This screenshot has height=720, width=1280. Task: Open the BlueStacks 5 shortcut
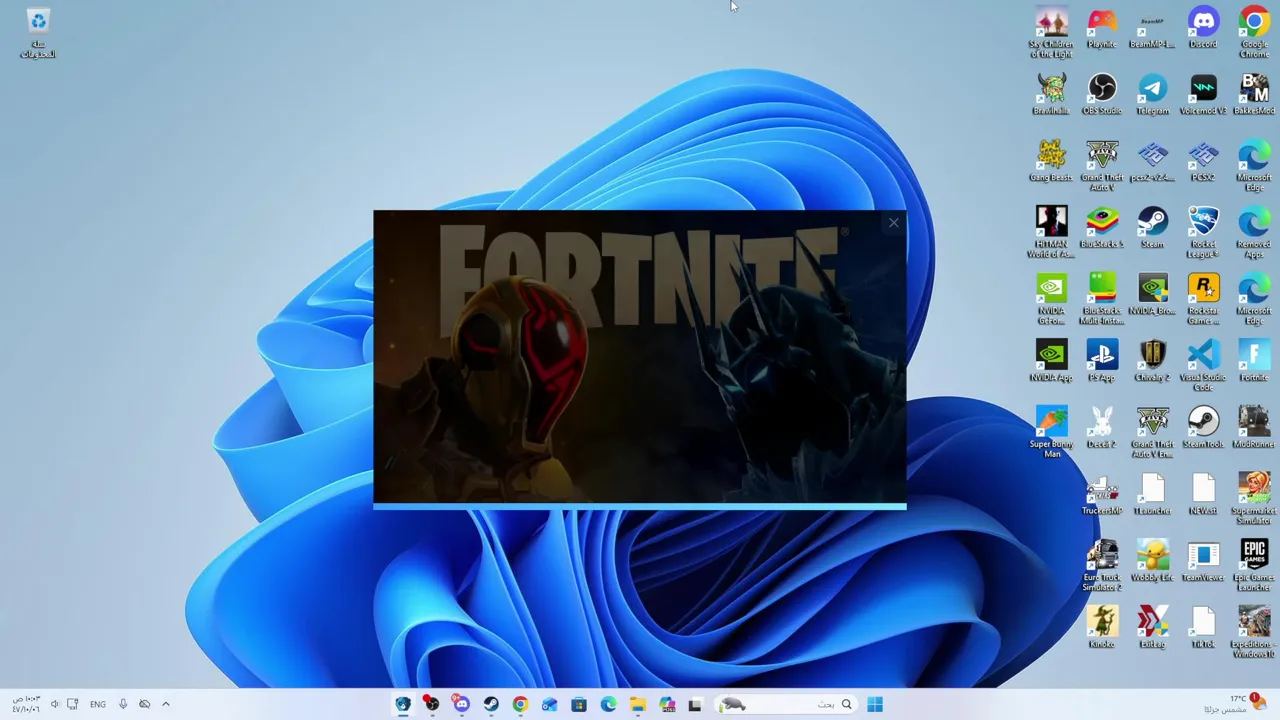pos(1102,227)
